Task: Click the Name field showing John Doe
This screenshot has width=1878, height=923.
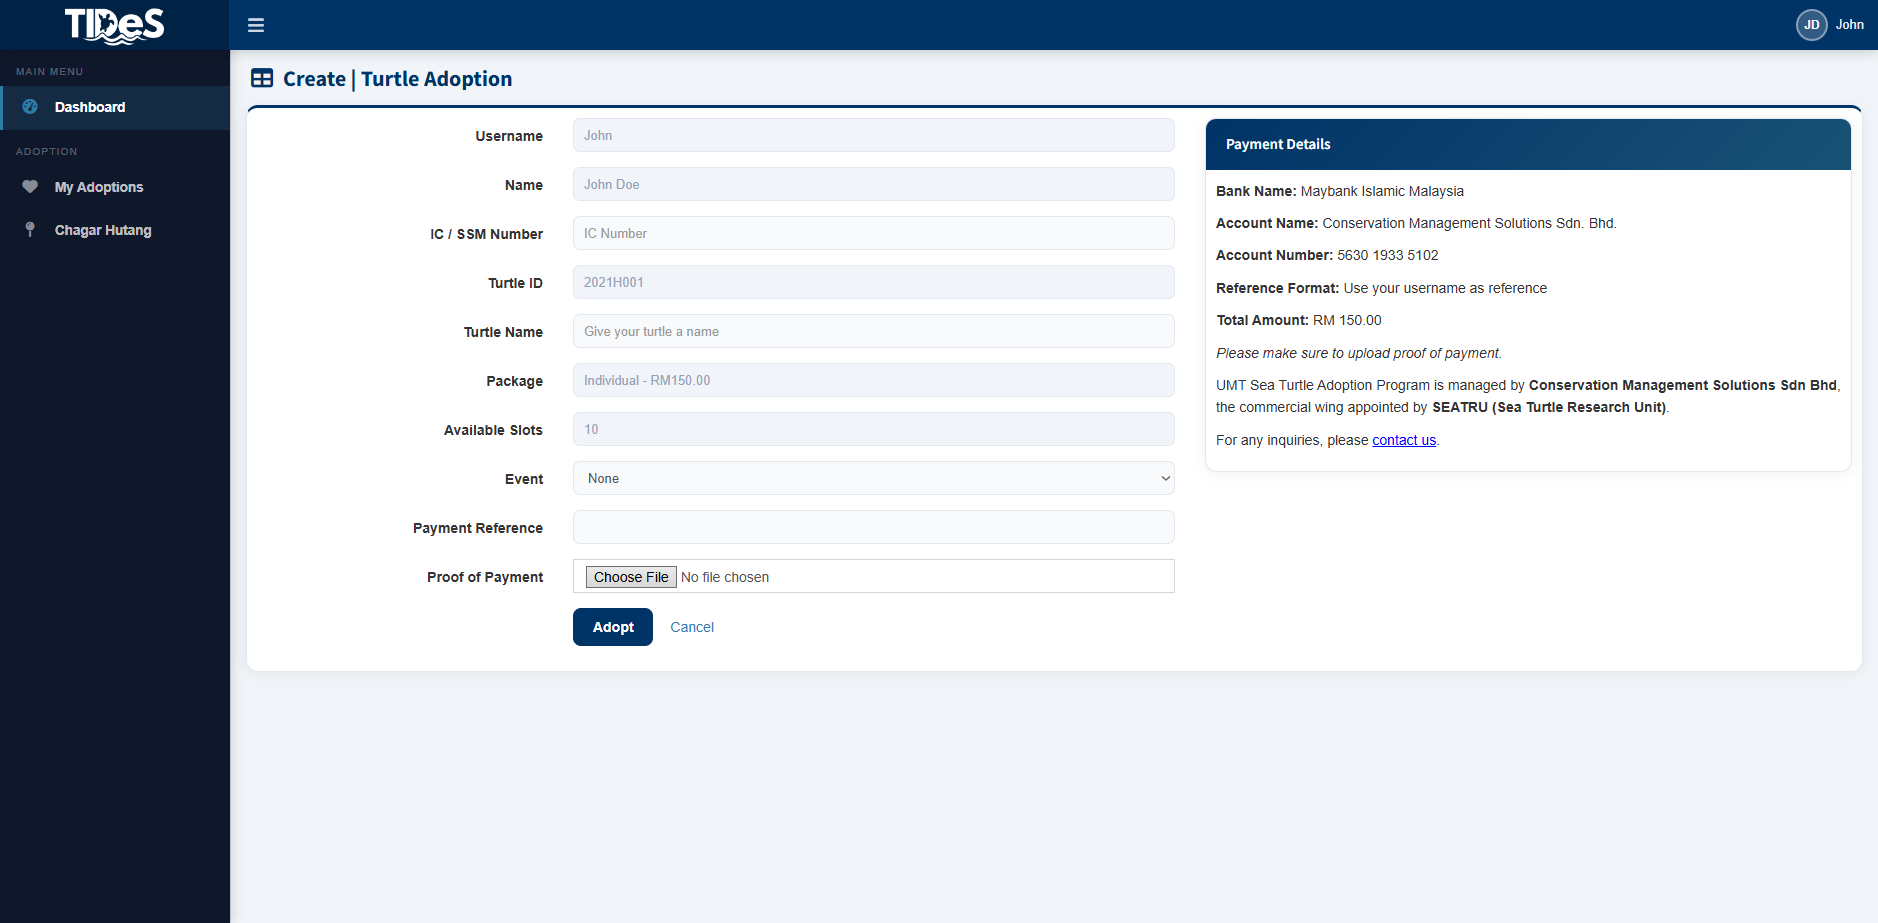Action: 873,184
